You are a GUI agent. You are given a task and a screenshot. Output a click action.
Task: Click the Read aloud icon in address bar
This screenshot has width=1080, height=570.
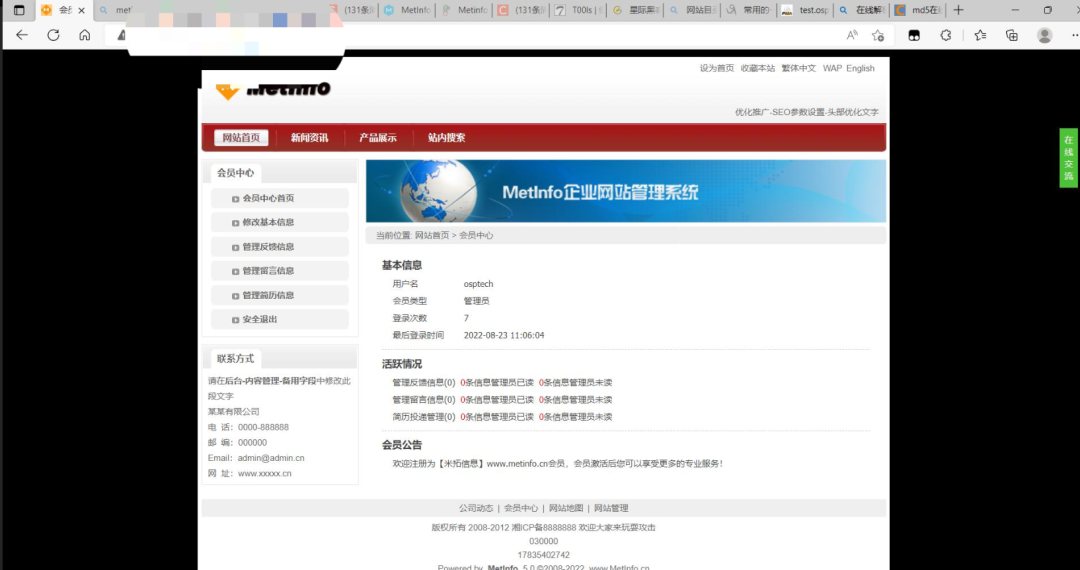(x=852, y=35)
